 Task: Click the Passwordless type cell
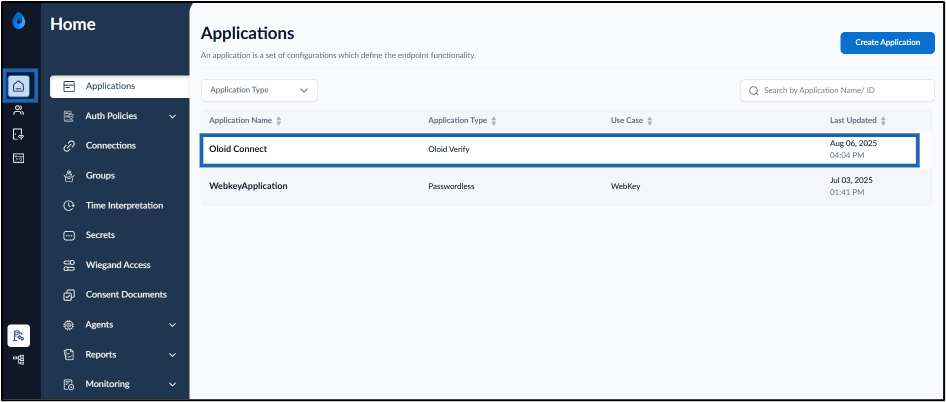coord(451,187)
